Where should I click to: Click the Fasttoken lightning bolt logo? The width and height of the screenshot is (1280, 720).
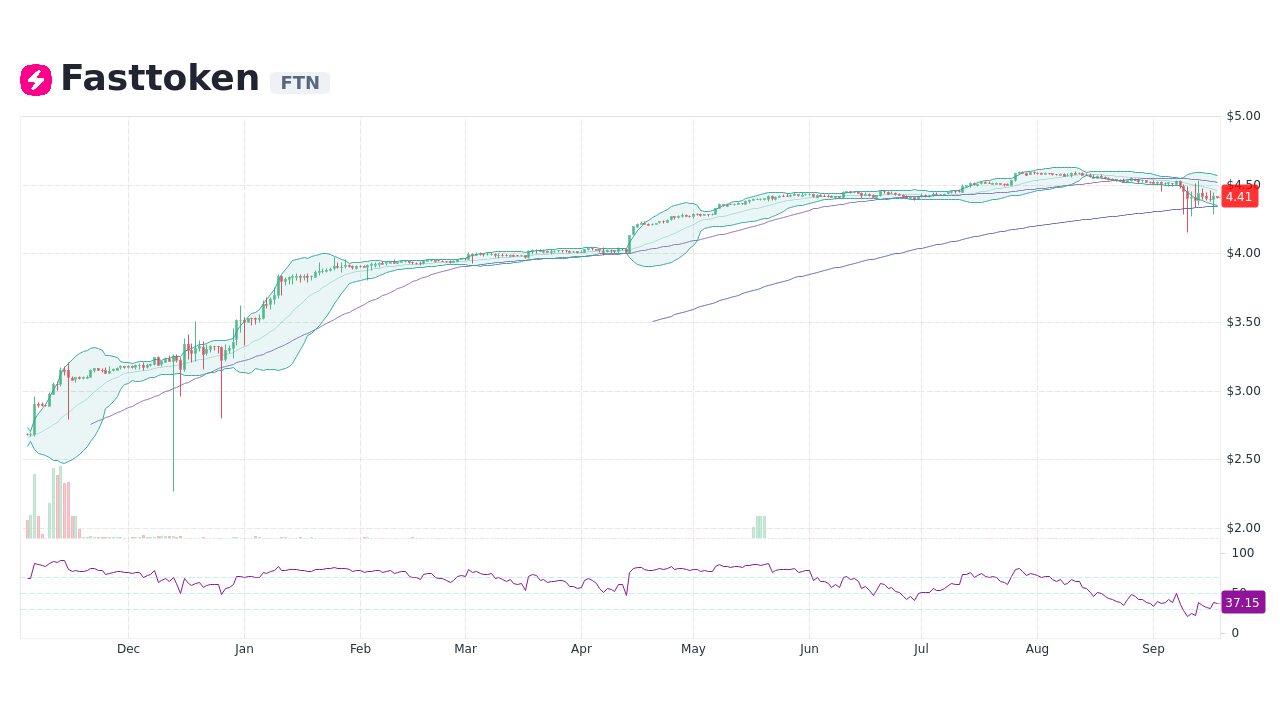[35, 79]
